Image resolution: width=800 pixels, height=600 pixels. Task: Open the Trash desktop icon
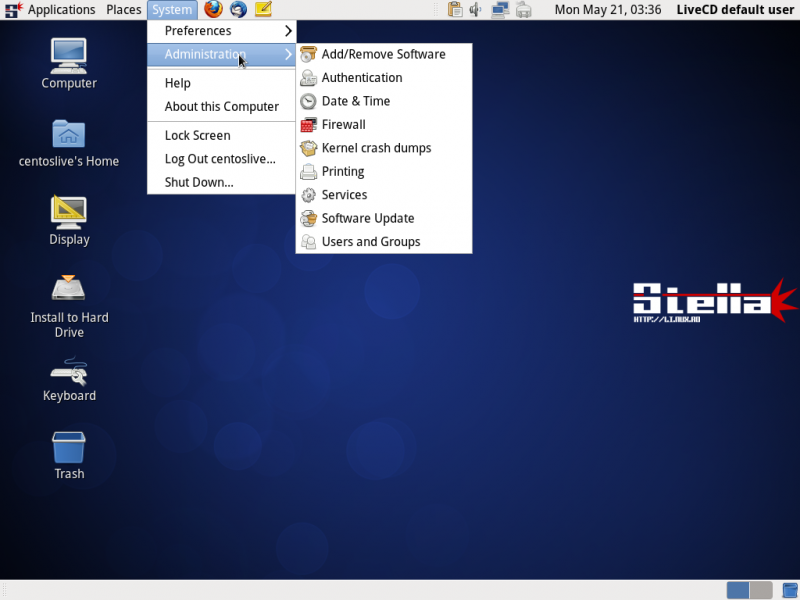69,455
